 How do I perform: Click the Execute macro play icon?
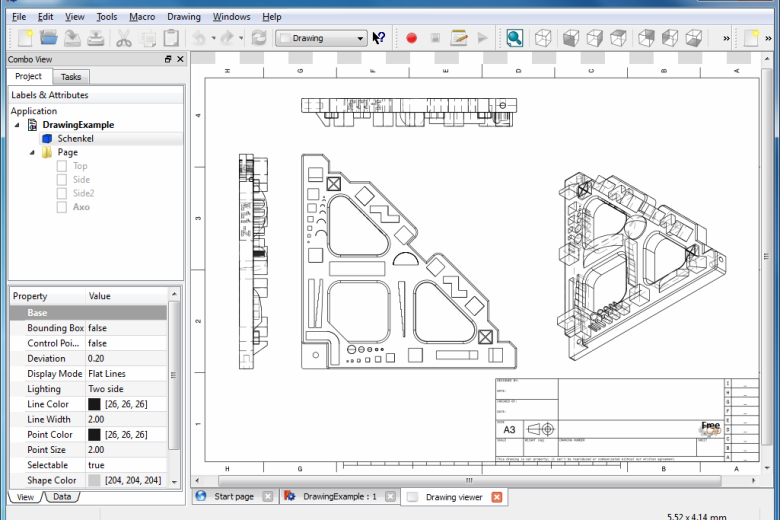point(482,38)
